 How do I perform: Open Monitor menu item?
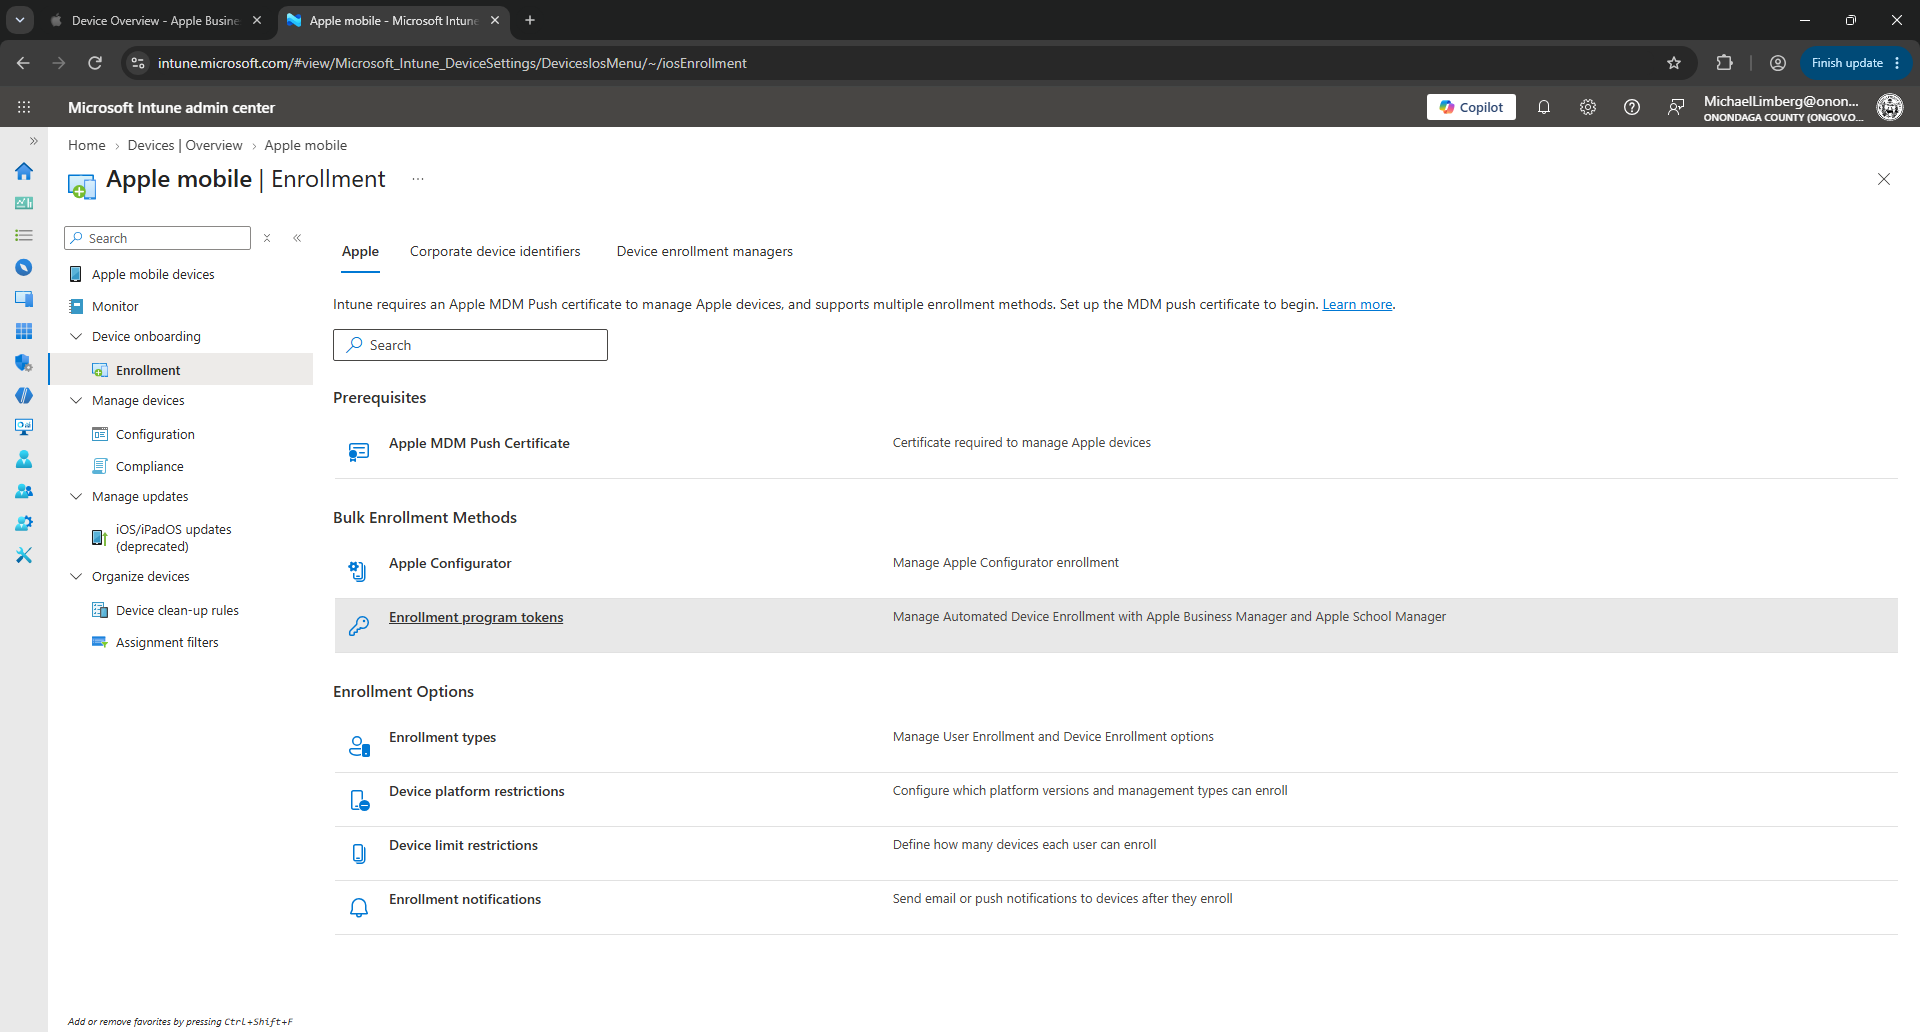click(x=115, y=306)
